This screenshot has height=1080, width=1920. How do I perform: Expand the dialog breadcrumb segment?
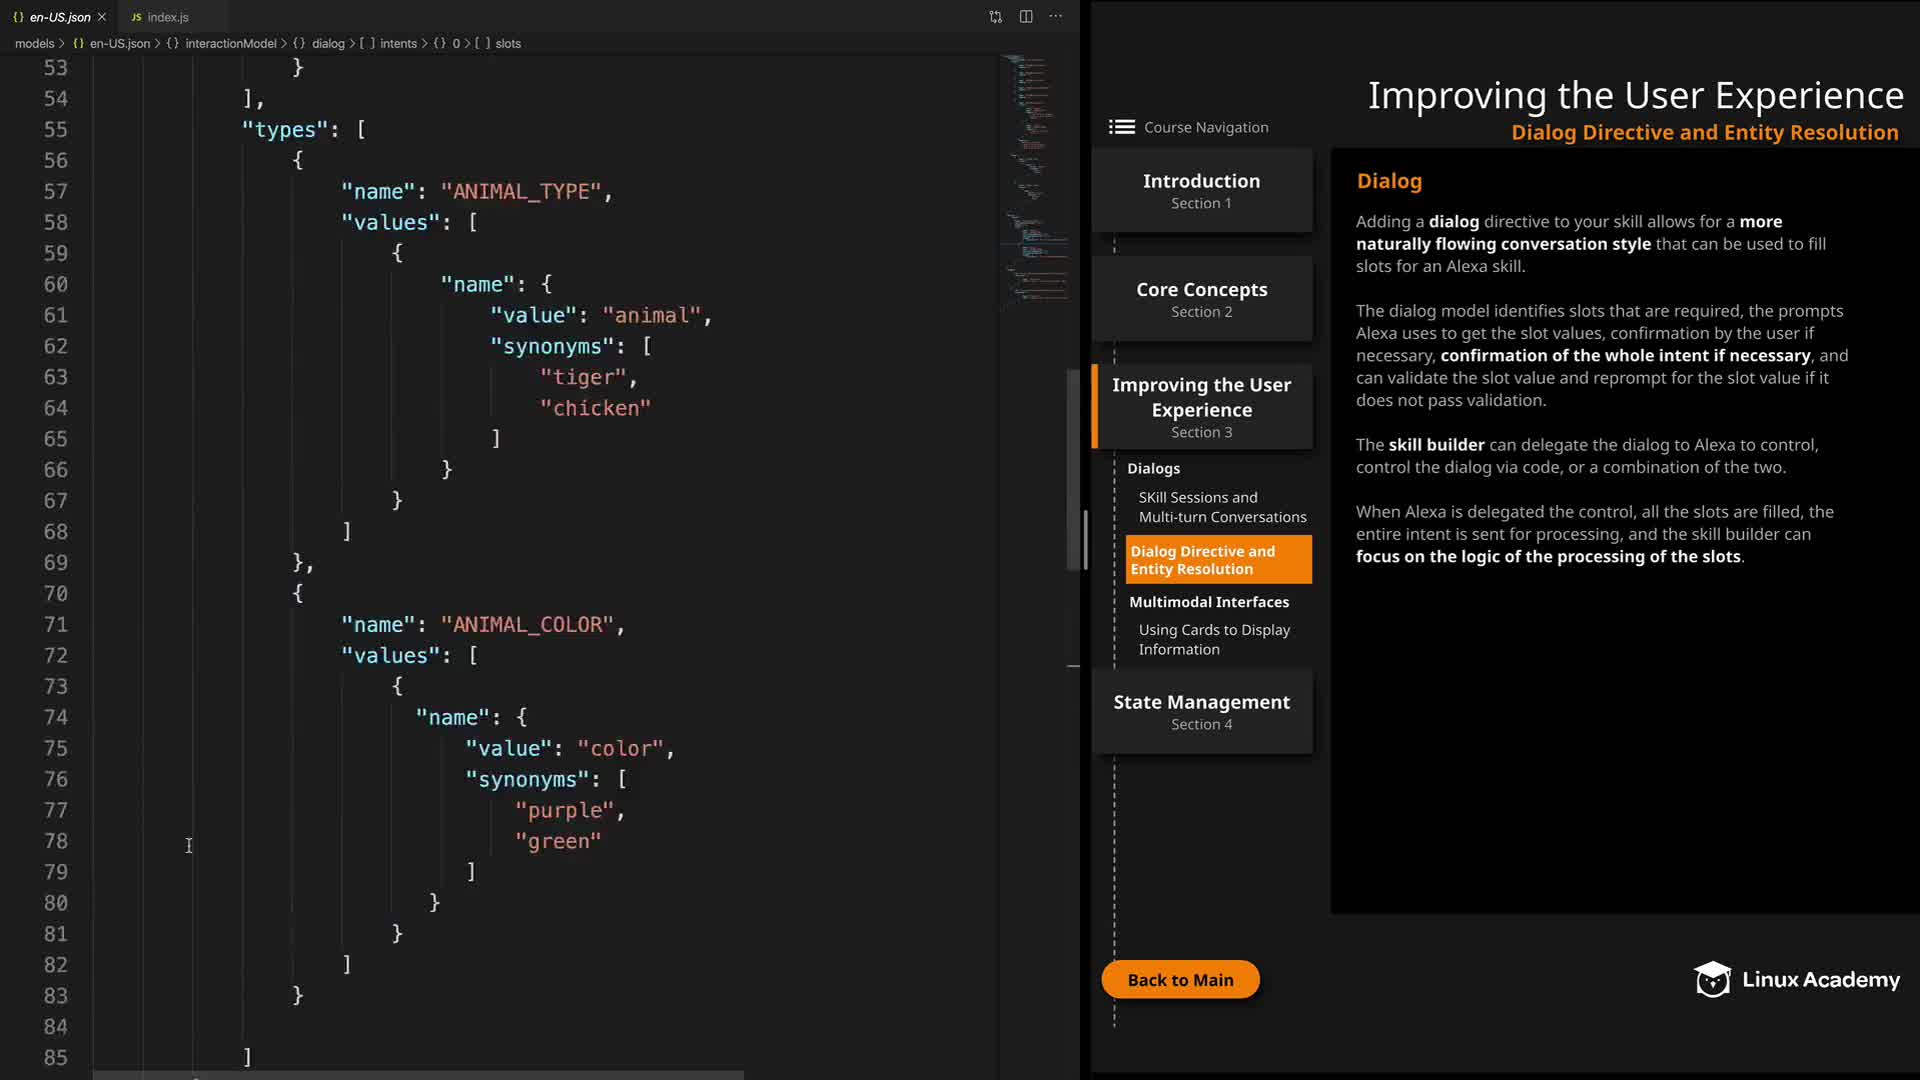pos(328,43)
